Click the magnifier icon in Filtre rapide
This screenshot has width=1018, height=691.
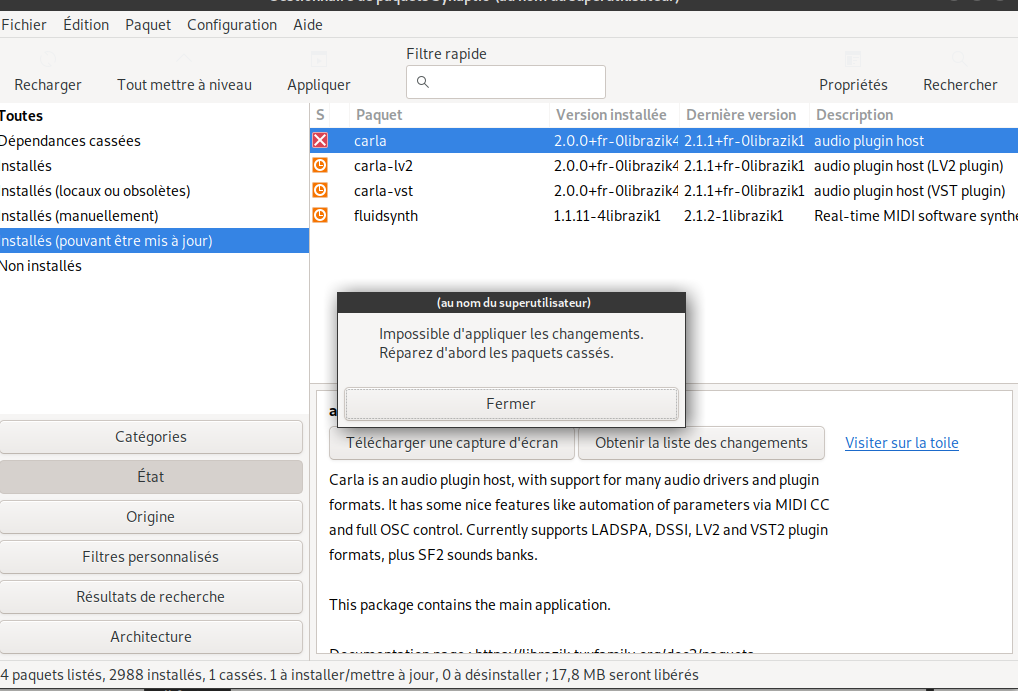click(x=423, y=82)
